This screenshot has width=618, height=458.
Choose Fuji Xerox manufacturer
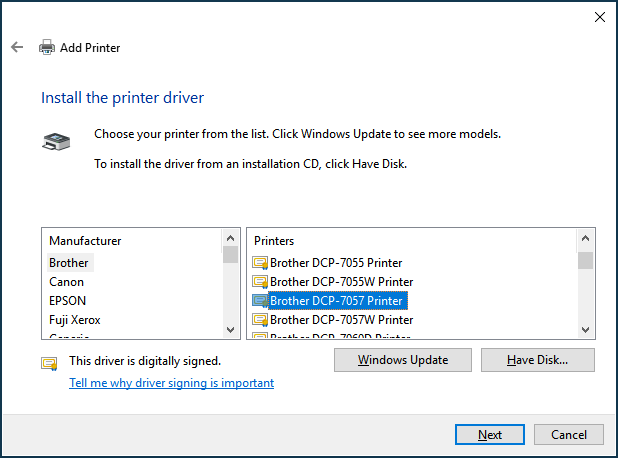point(74,320)
